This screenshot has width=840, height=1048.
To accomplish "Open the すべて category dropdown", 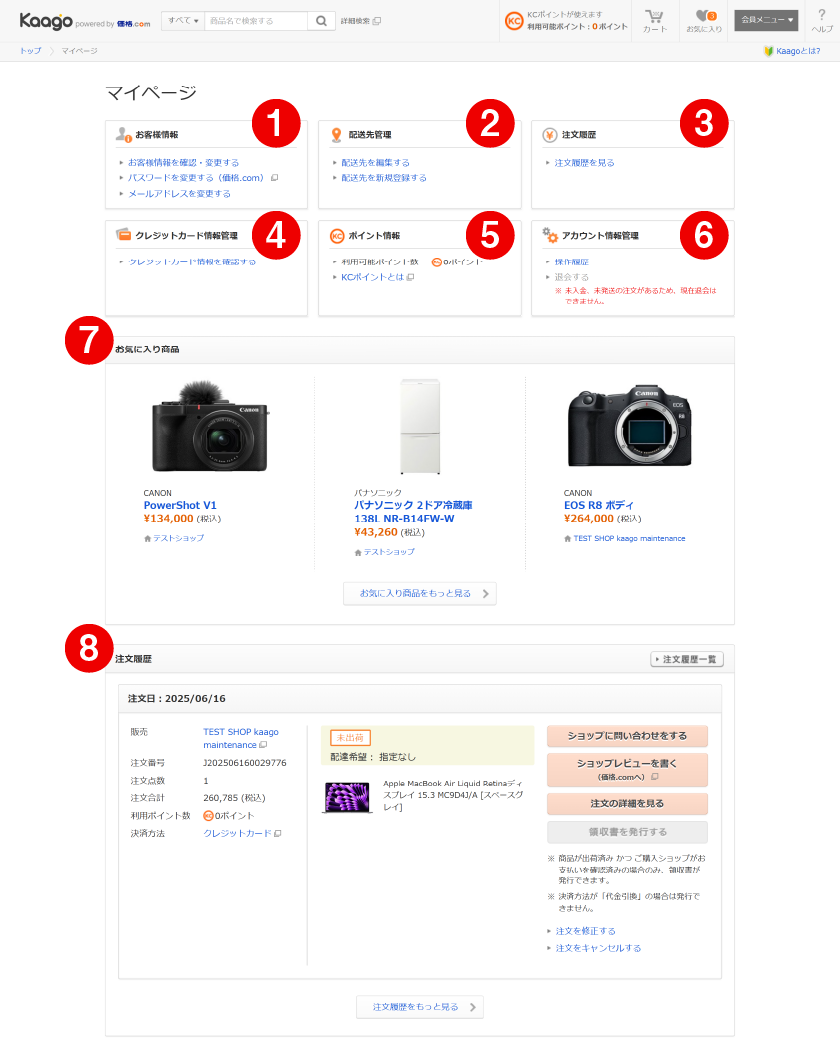I will (182, 21).
